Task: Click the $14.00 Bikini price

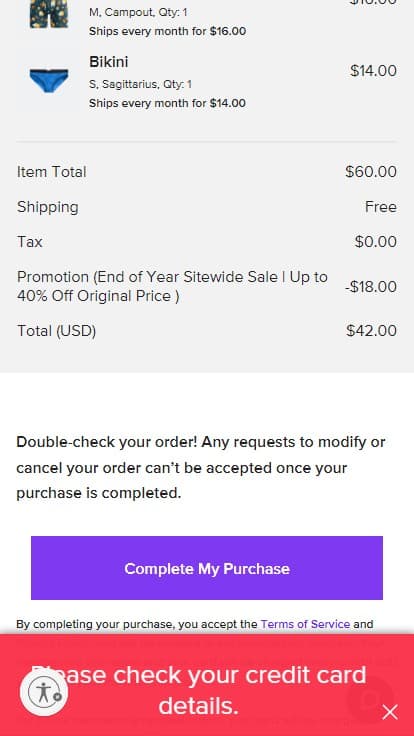Action: point(373,71)
